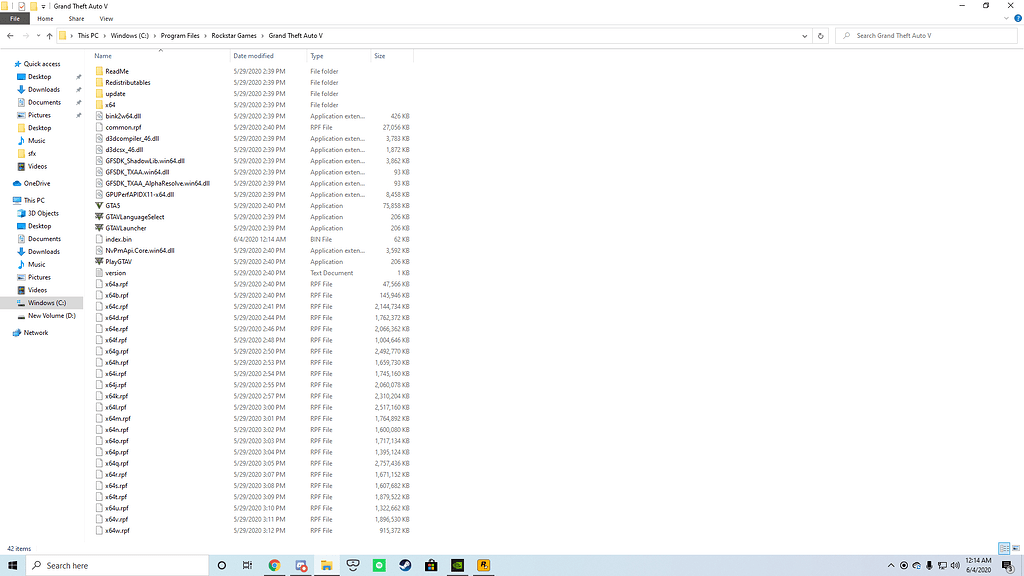The image size is (1024, 576).
Task: Switch to the Share ribbon tab
Action: (75, 18)
